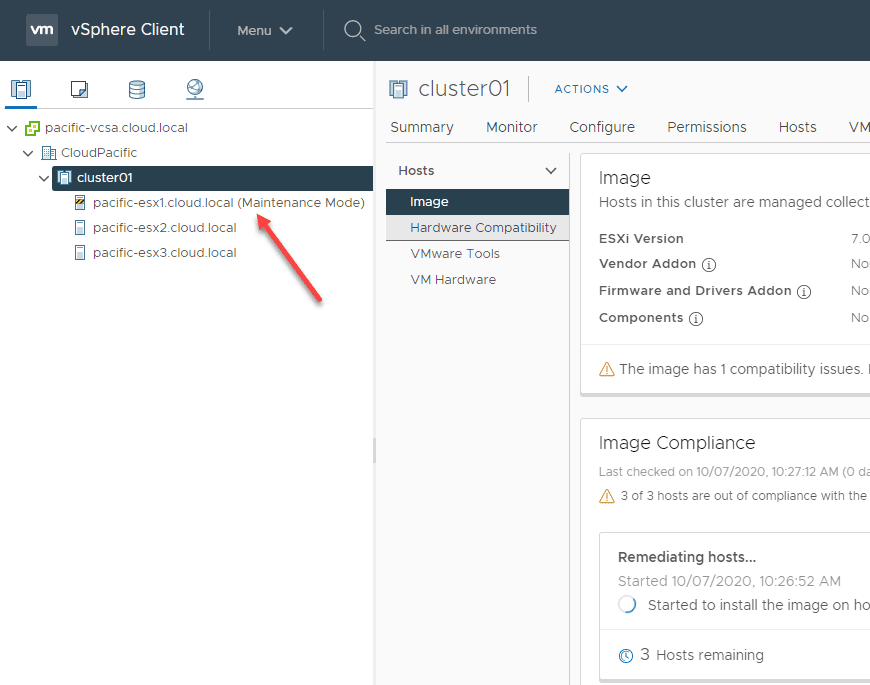Screen dimensions: 870x685
Task: Select Hardware Compatibility in the sidebar
Action: tap(483, 228)
